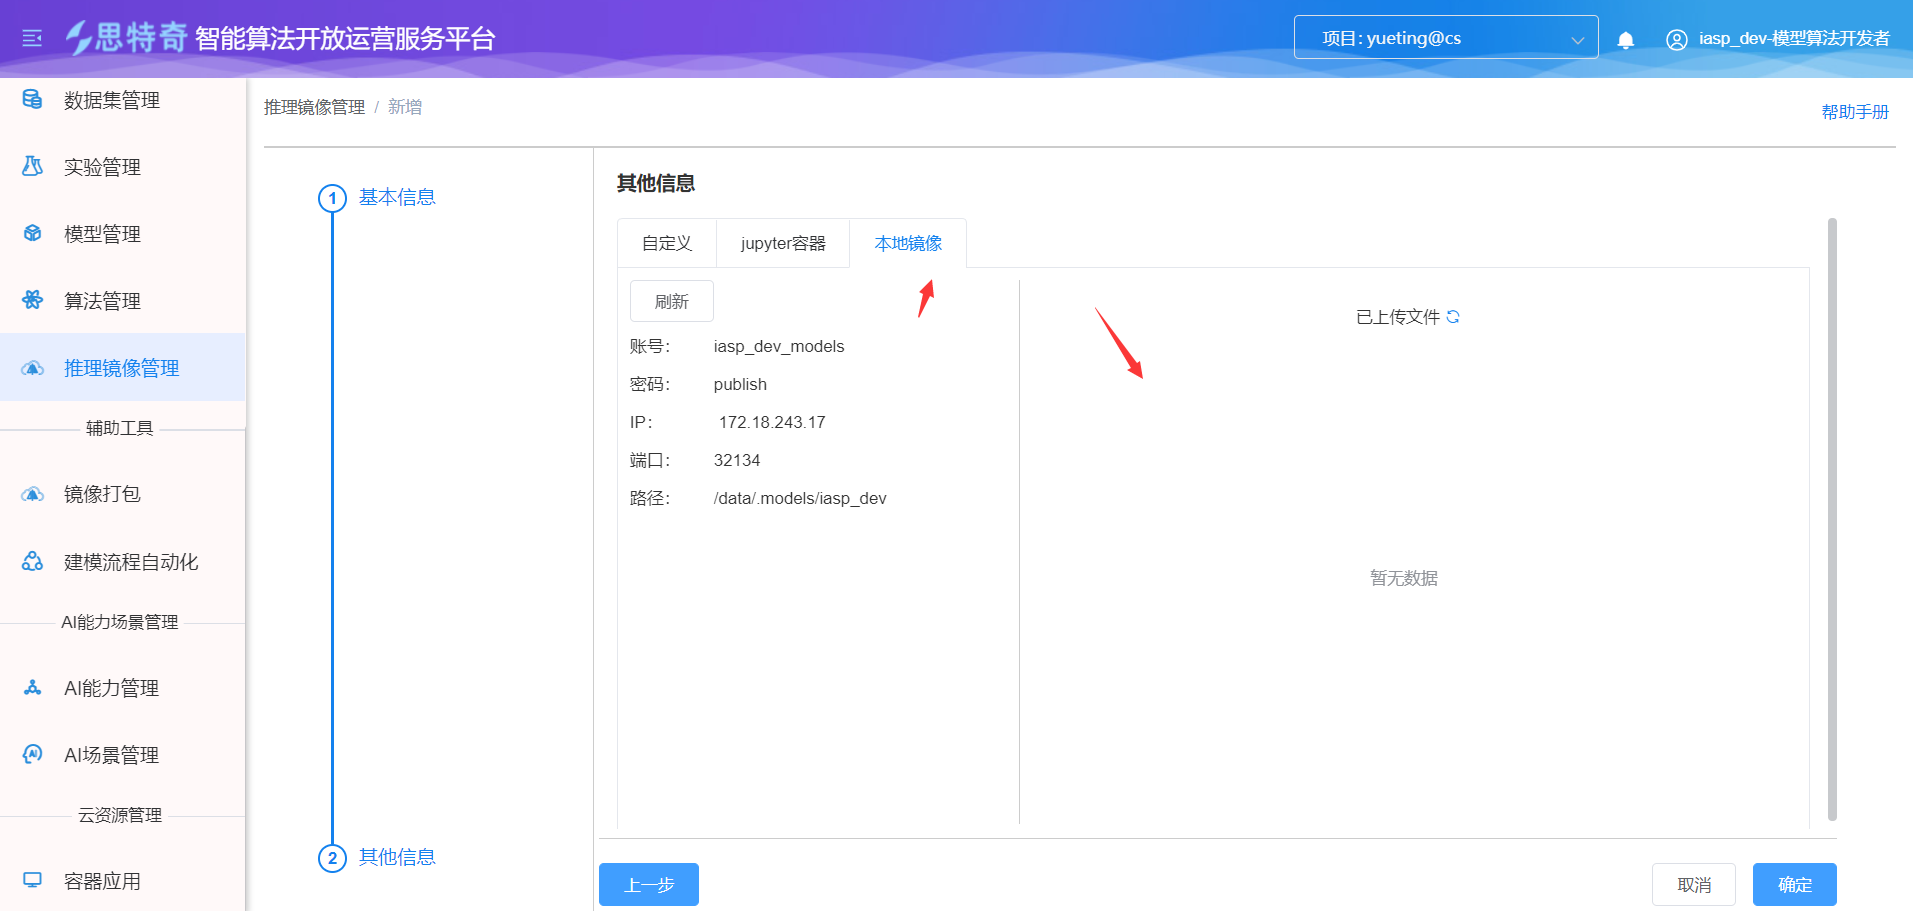Switch to the 自定义 tab
Viewport: 1913px width, 911px height.
[x=667, y=243]
